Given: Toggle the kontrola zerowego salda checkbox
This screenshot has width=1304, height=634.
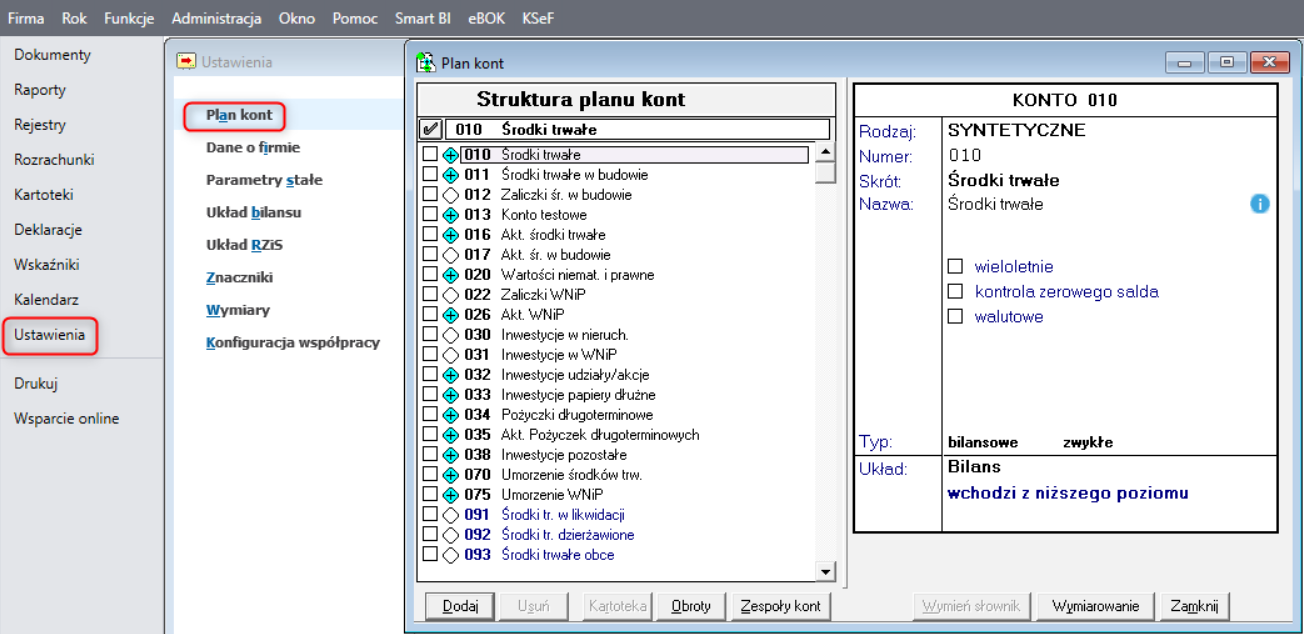Looking at the screenshot, I should tap(955, 292).
